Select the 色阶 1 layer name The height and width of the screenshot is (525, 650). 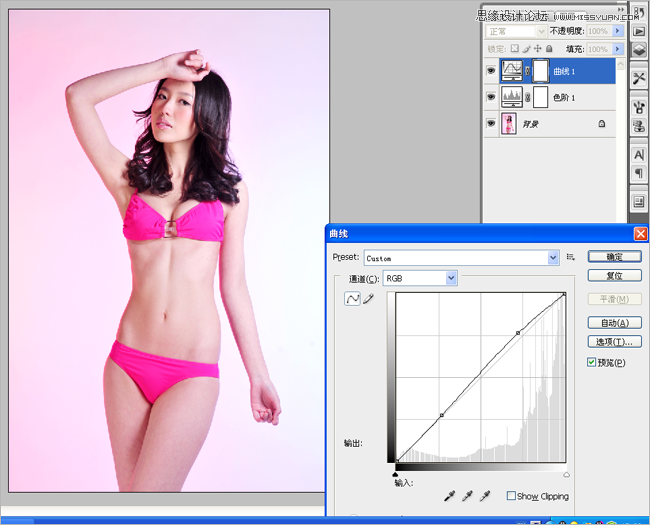(x=564, y=98)
